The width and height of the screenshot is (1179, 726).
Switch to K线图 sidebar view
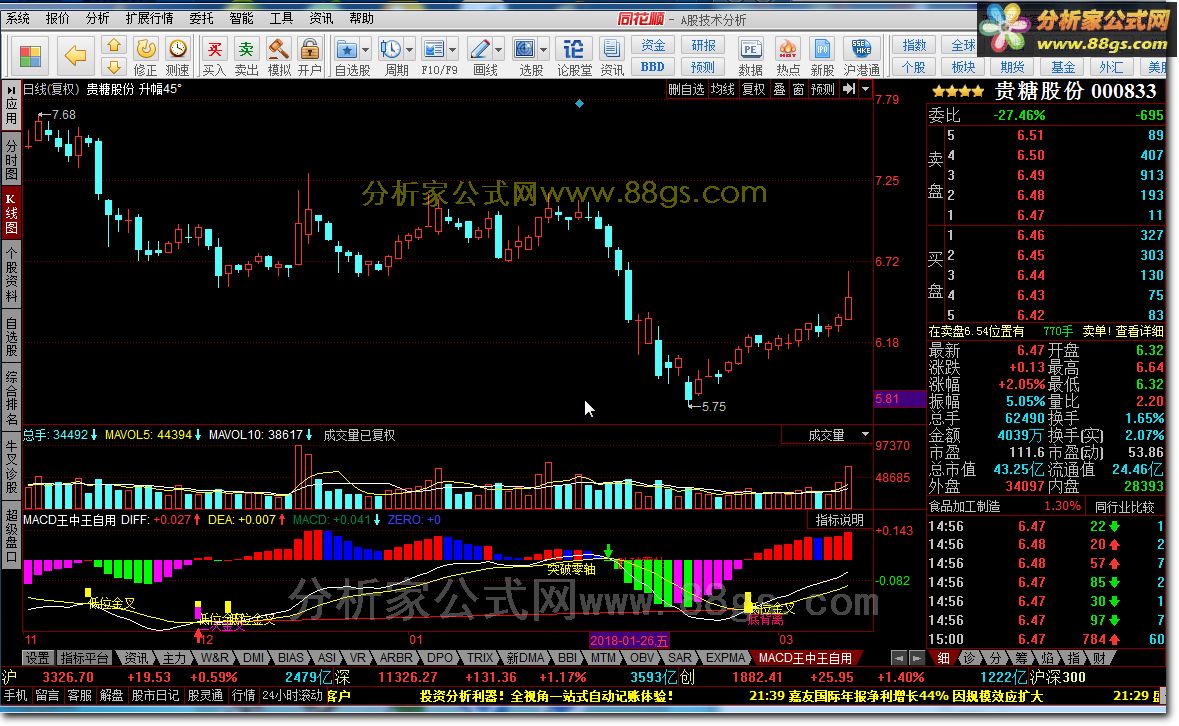pyautogui.click(x=11, y=212)
